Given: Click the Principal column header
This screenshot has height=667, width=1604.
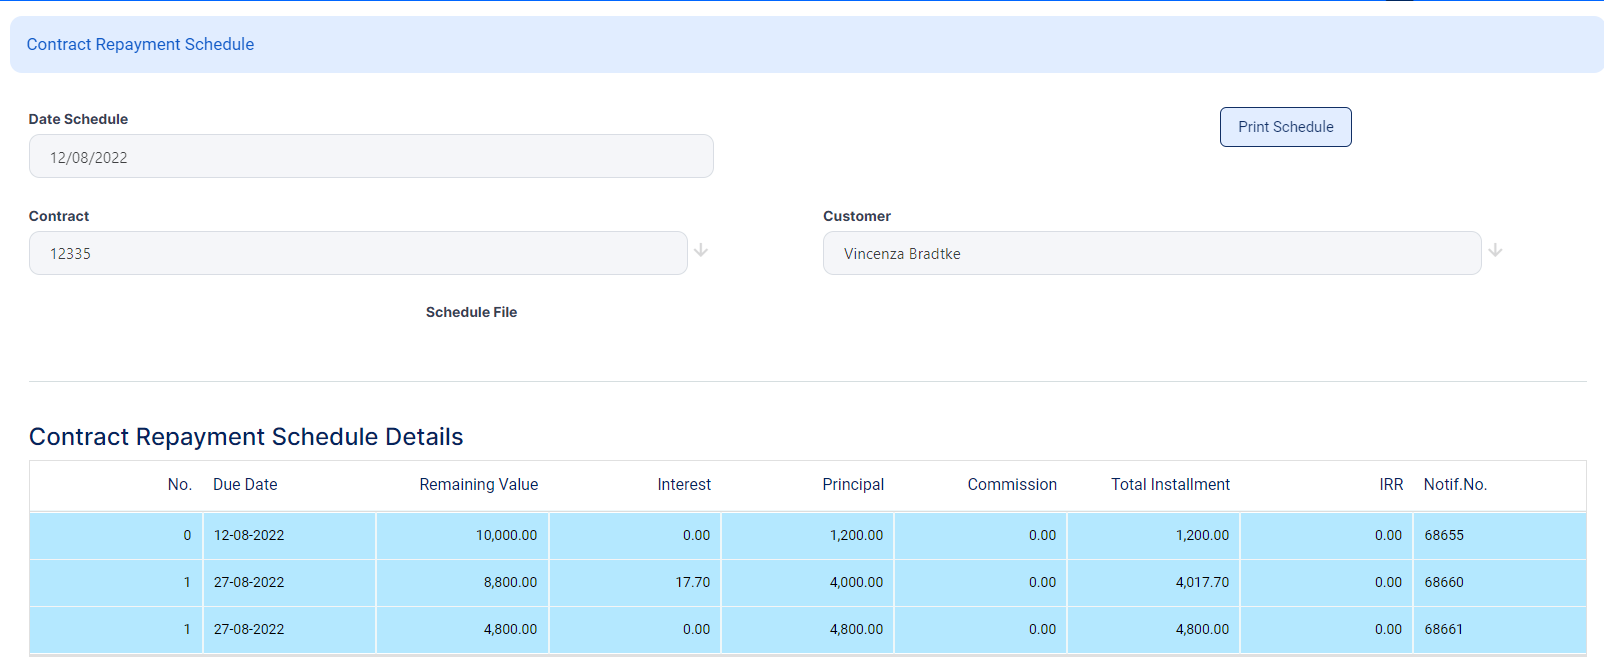Looking at the screenshot, I should tap(853, 485).
